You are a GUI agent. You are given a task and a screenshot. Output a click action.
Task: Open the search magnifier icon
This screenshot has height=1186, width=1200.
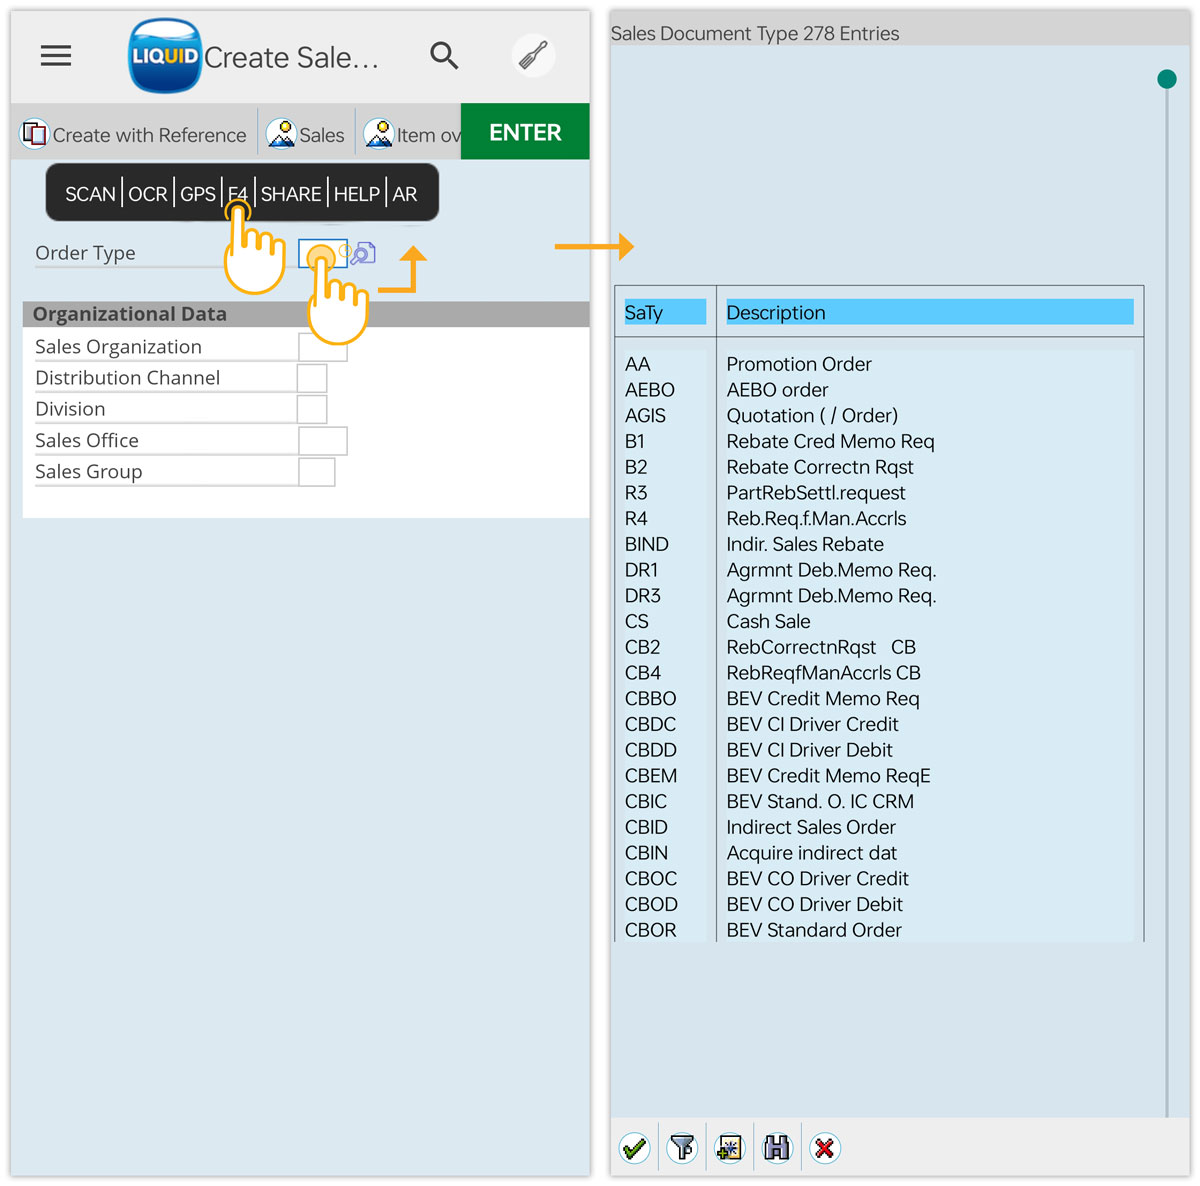tap(444, 55)
